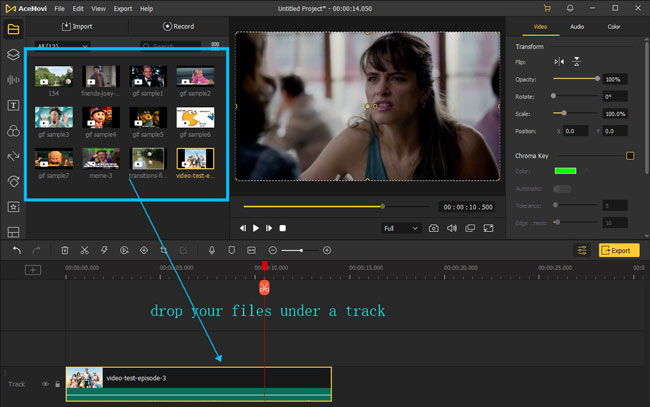Click the Redo arrow in timeline toolbar

[x=36, y=250]
